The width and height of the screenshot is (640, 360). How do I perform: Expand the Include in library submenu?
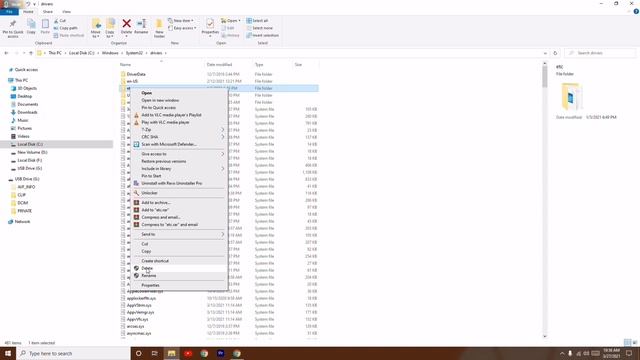(179, 169)
